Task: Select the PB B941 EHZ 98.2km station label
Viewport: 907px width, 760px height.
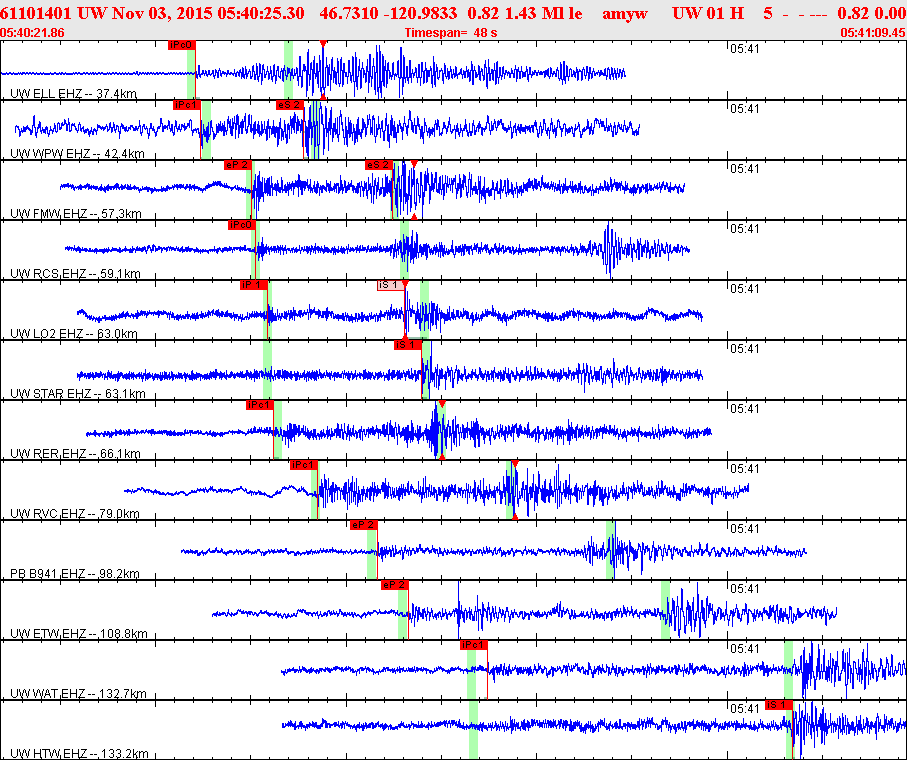Action: point(75,574)
